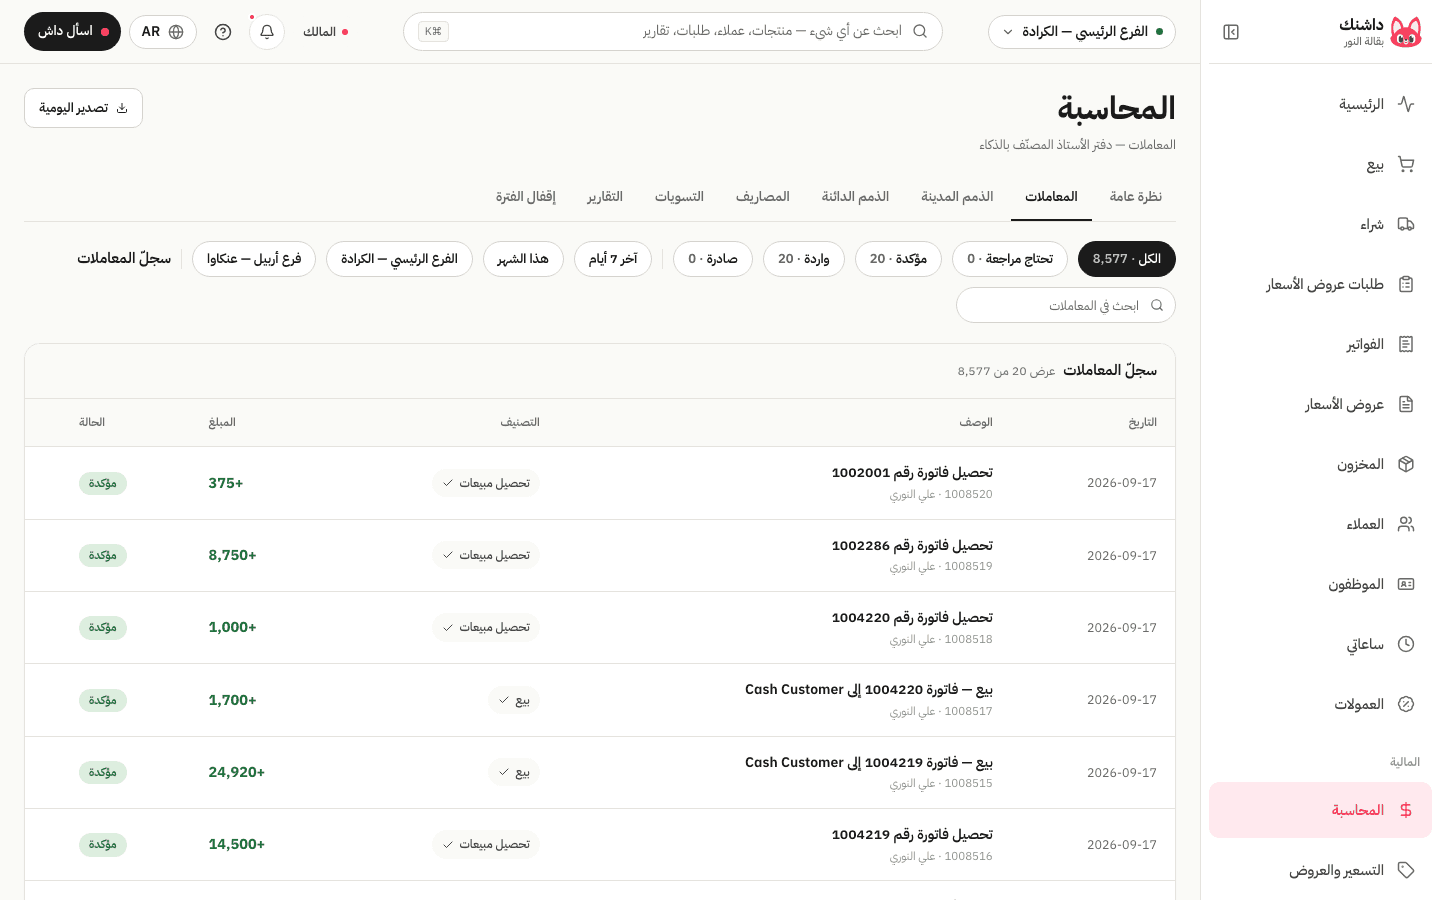1440x900 pixels.
Task: Open the المالك user menu
Action: coord(325,32)
